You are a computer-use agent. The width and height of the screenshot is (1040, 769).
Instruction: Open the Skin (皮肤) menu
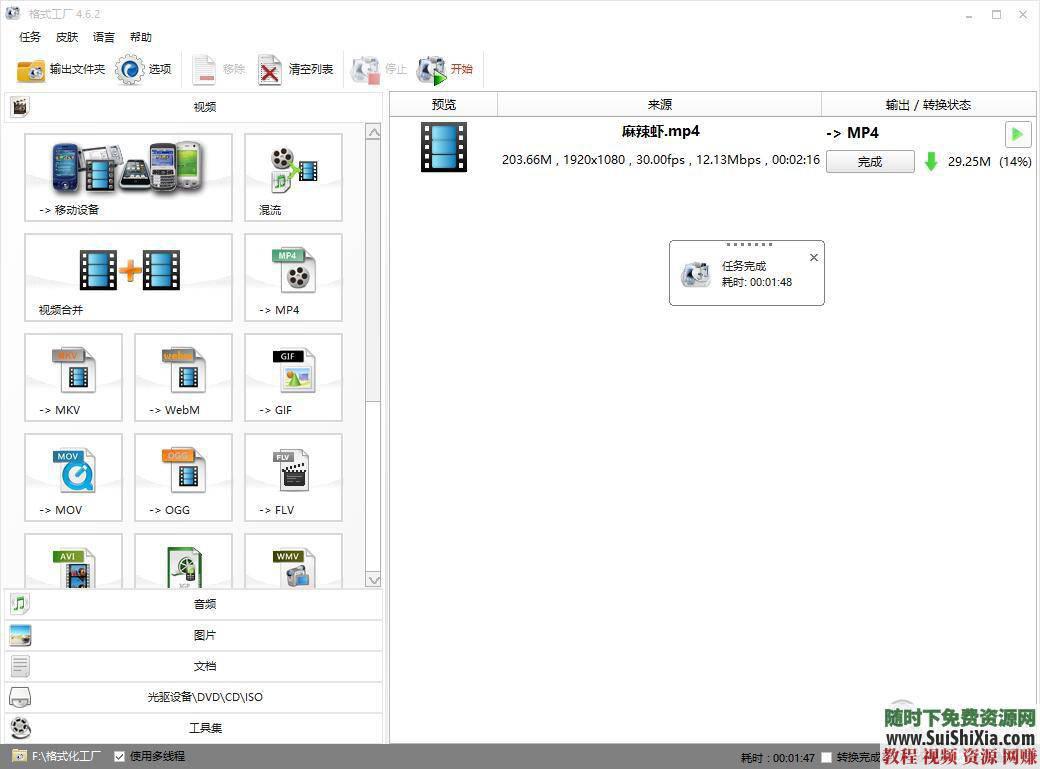click(67, 37)
